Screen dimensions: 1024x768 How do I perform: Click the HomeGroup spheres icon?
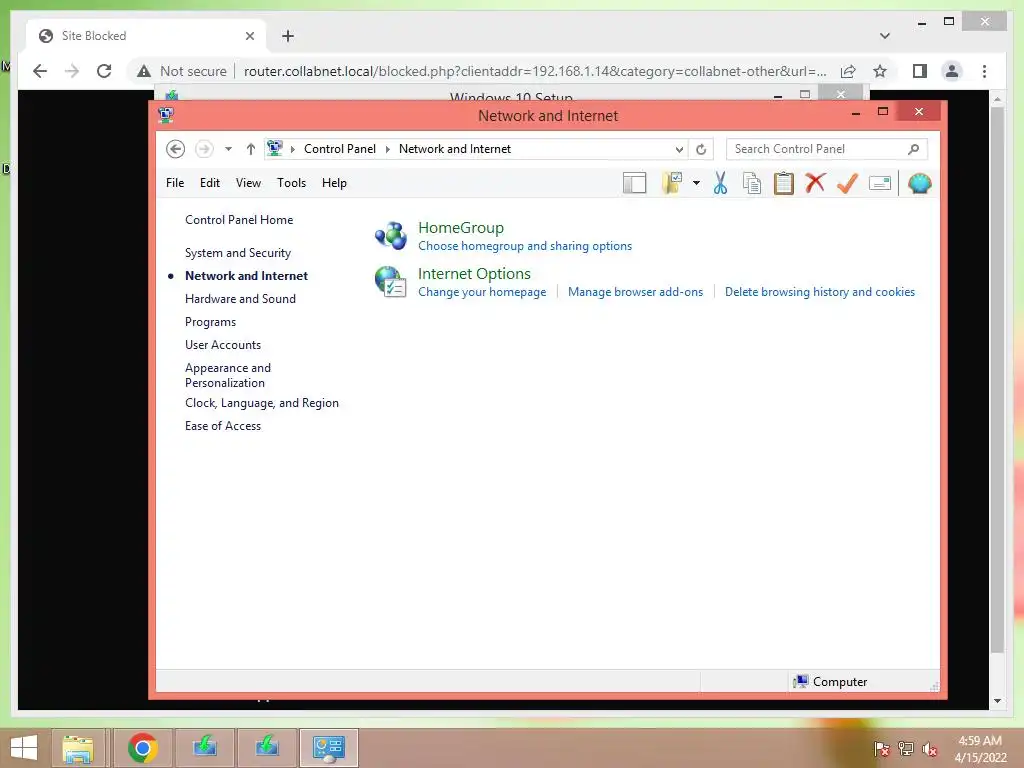point(391,235)
